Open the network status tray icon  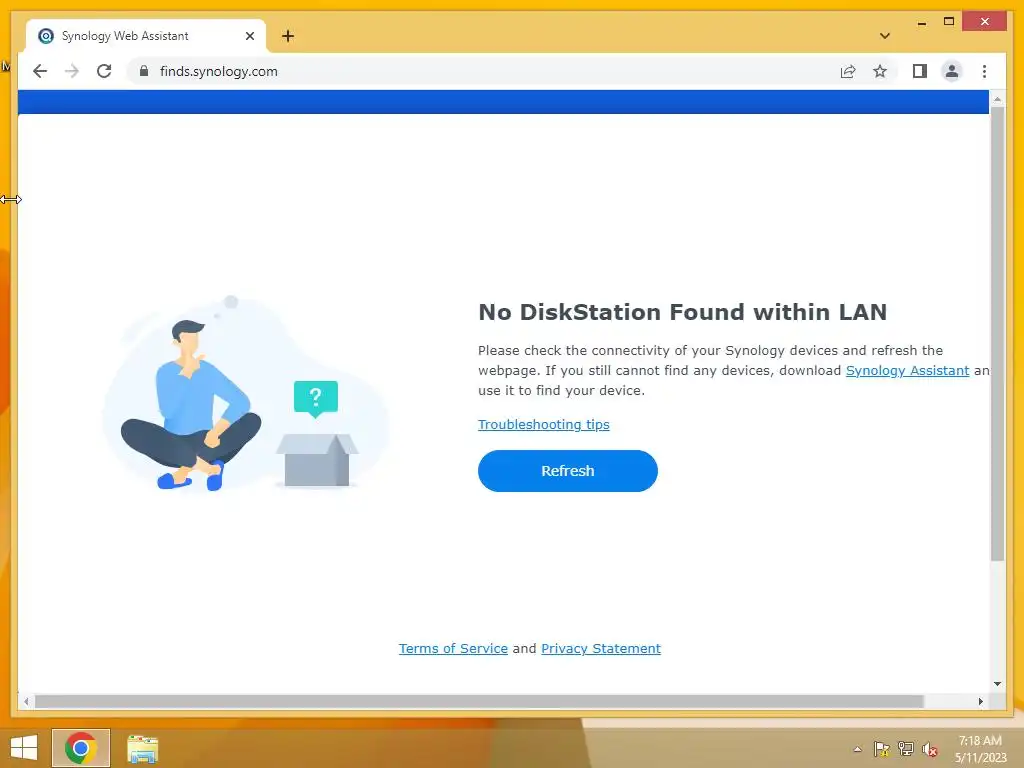[x=906, y=749]
